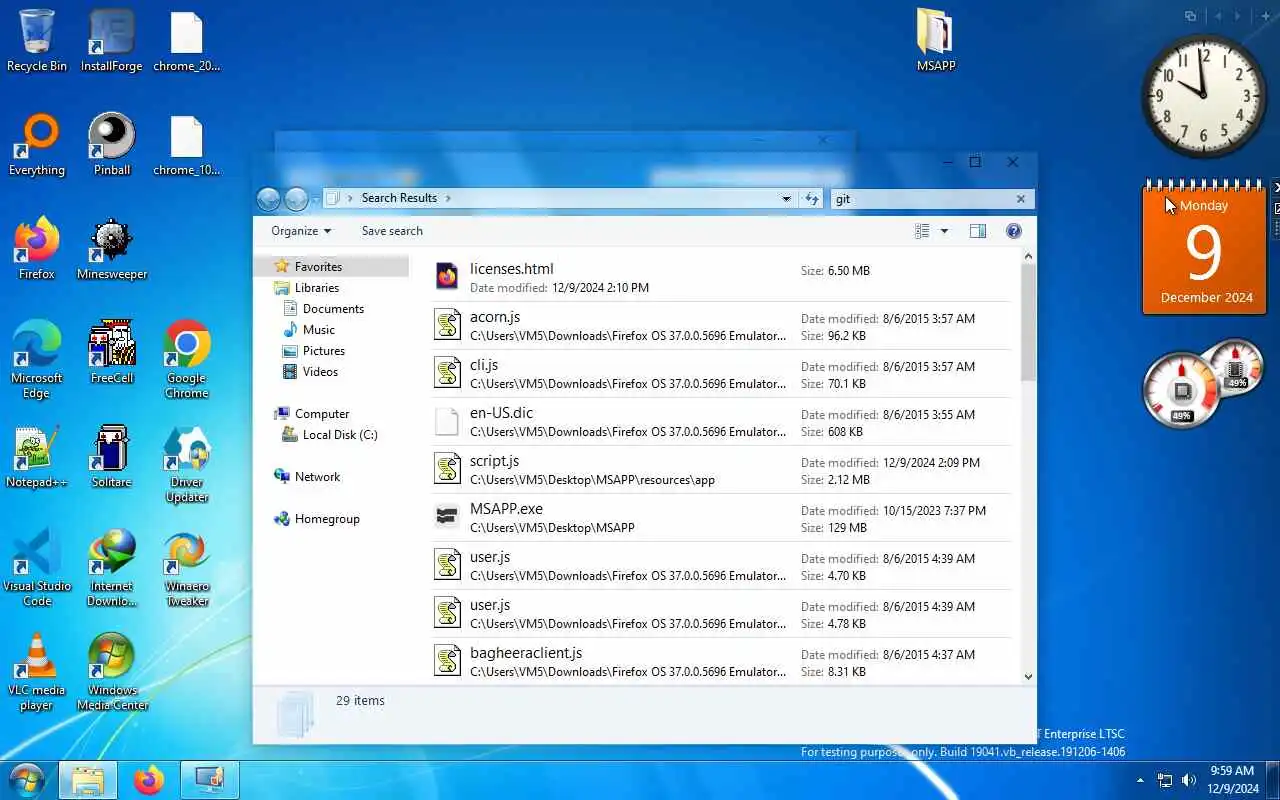Launch Driver Updater desktop shortcut
1280x800 pixels.
pyautogui.click(x=187, y=465)
